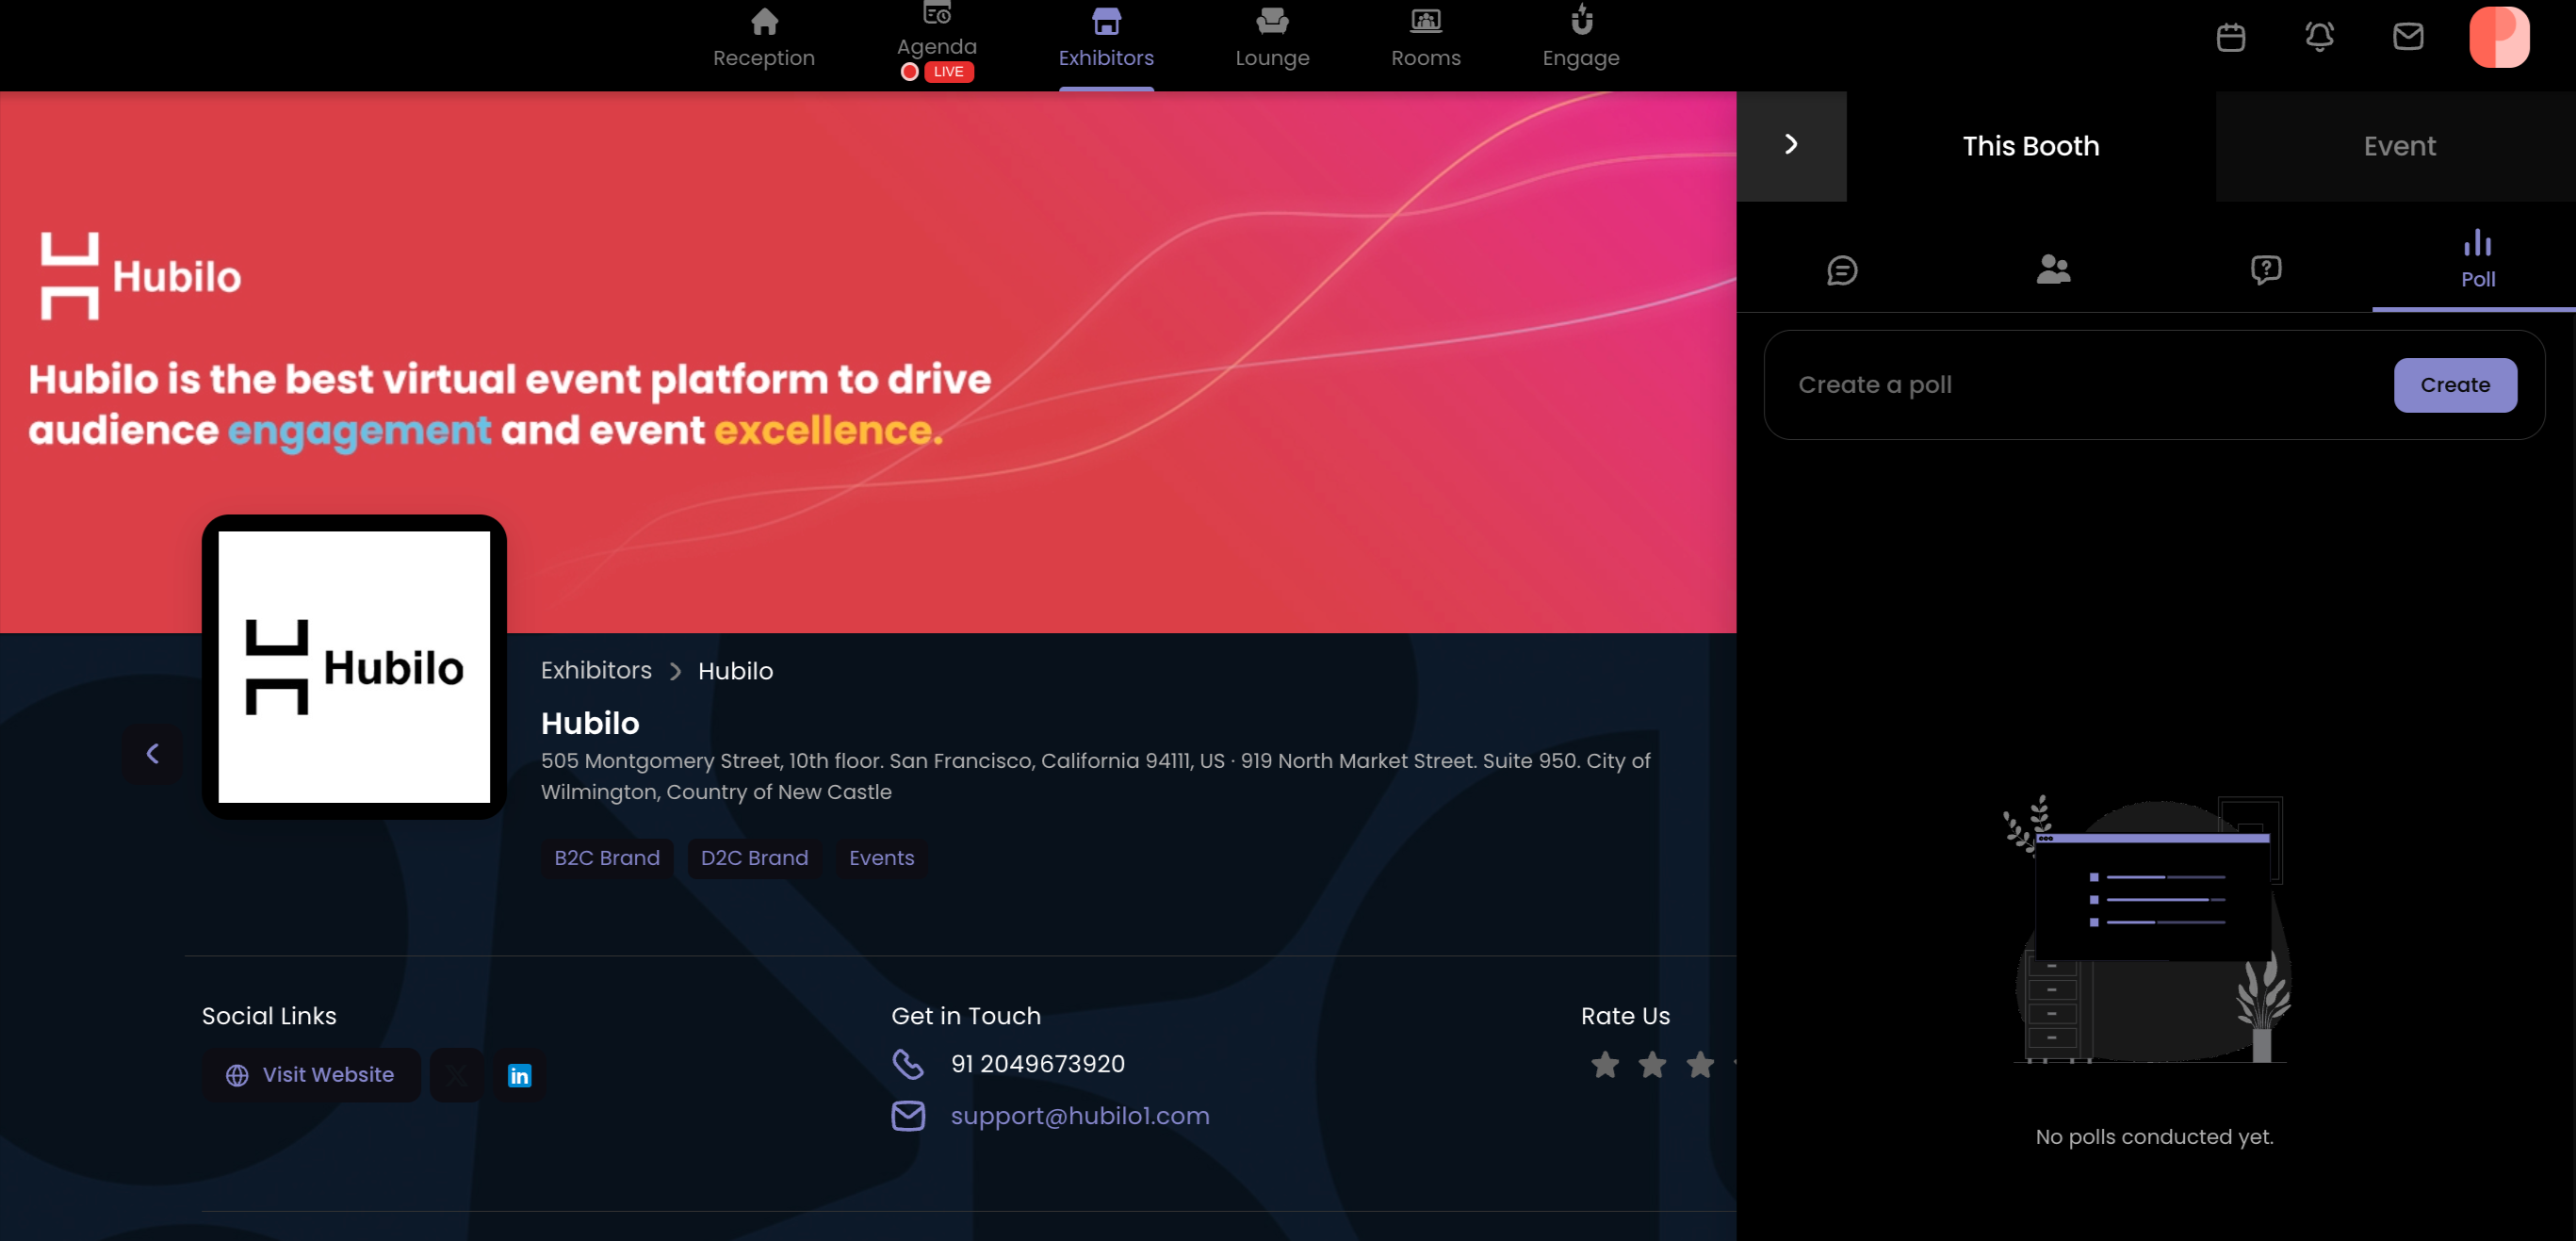Go back with the left chevron arrow
2576x1241 pixels.
click(152, 753)
